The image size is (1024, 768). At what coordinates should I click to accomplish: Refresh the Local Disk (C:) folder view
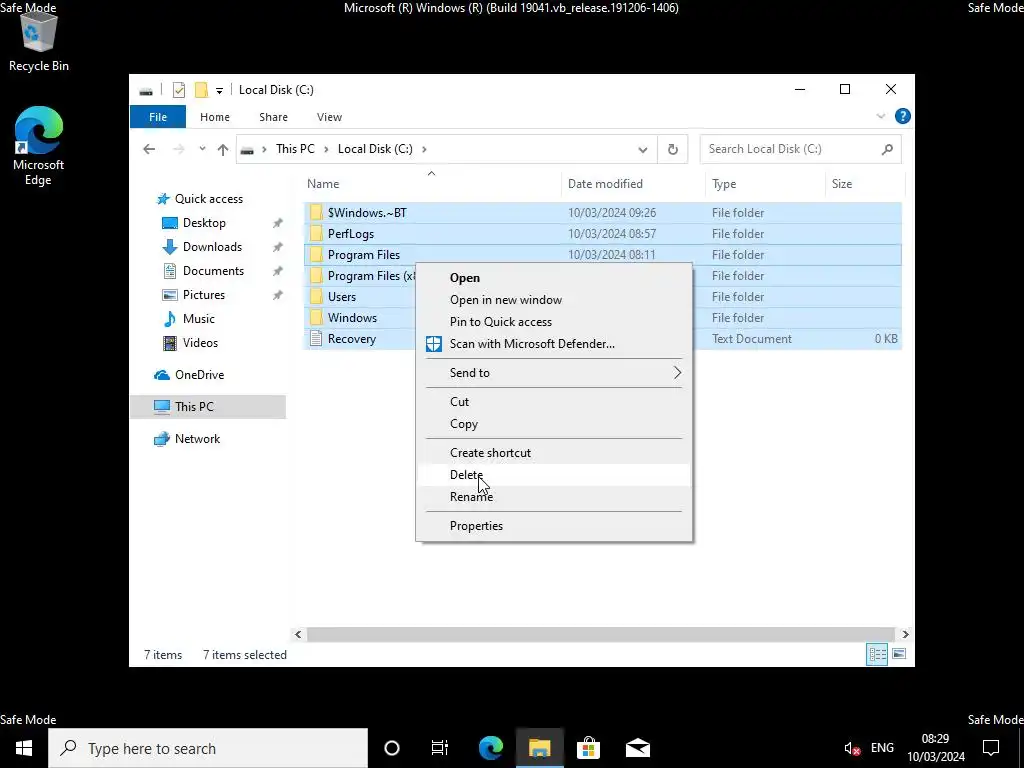pyautogui.click(x=673, y=150)
